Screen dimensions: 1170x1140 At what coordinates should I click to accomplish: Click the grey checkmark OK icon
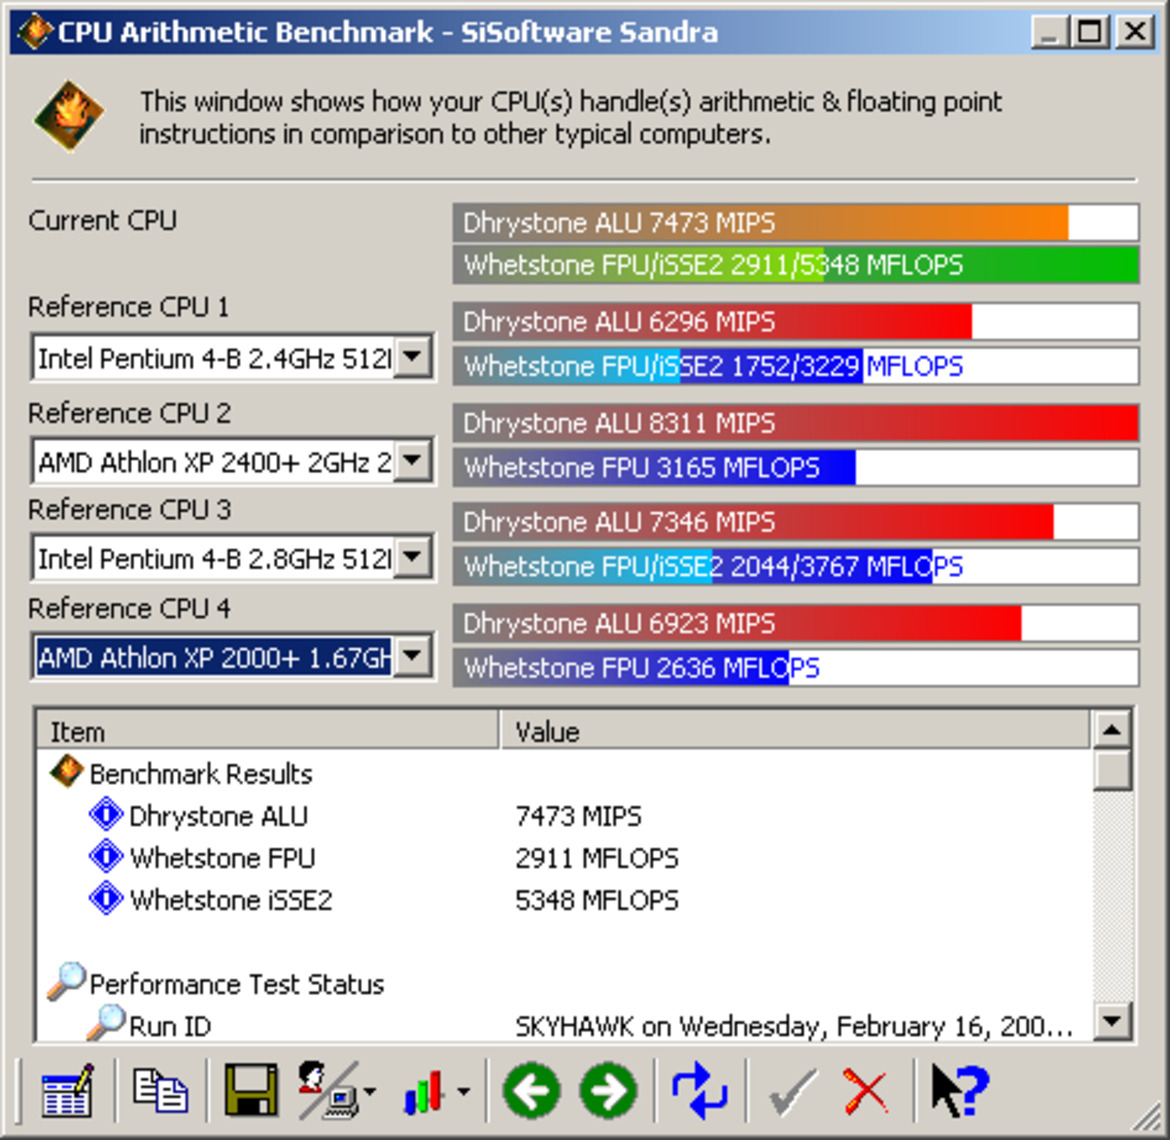coord(791,1092)
